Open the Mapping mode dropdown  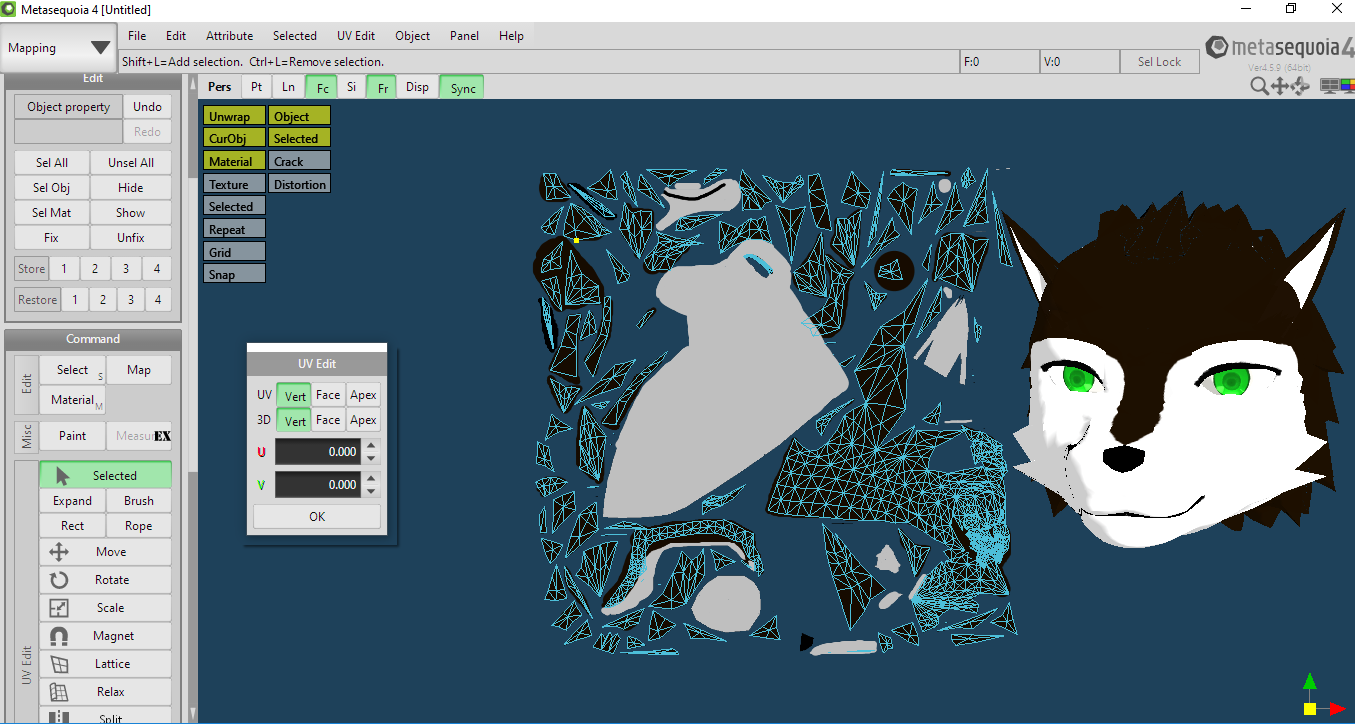59,48
